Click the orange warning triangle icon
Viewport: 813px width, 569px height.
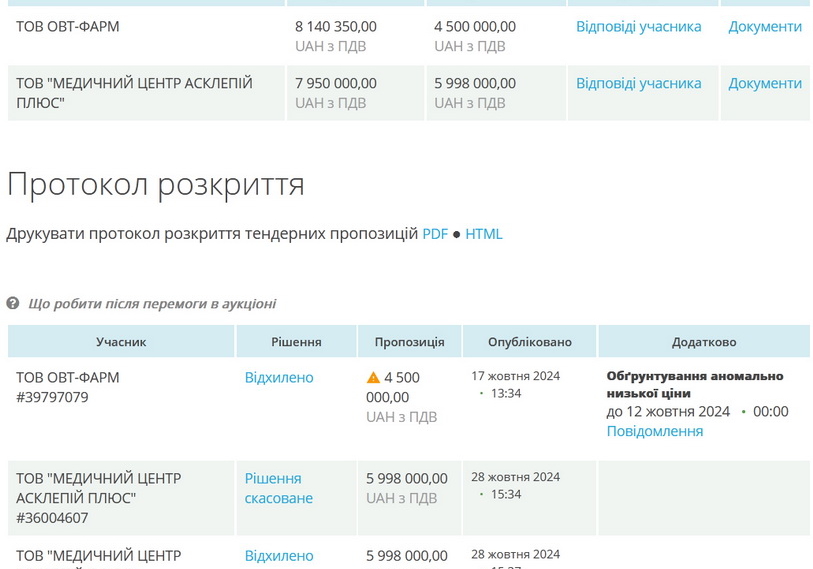tap(373, 378)
